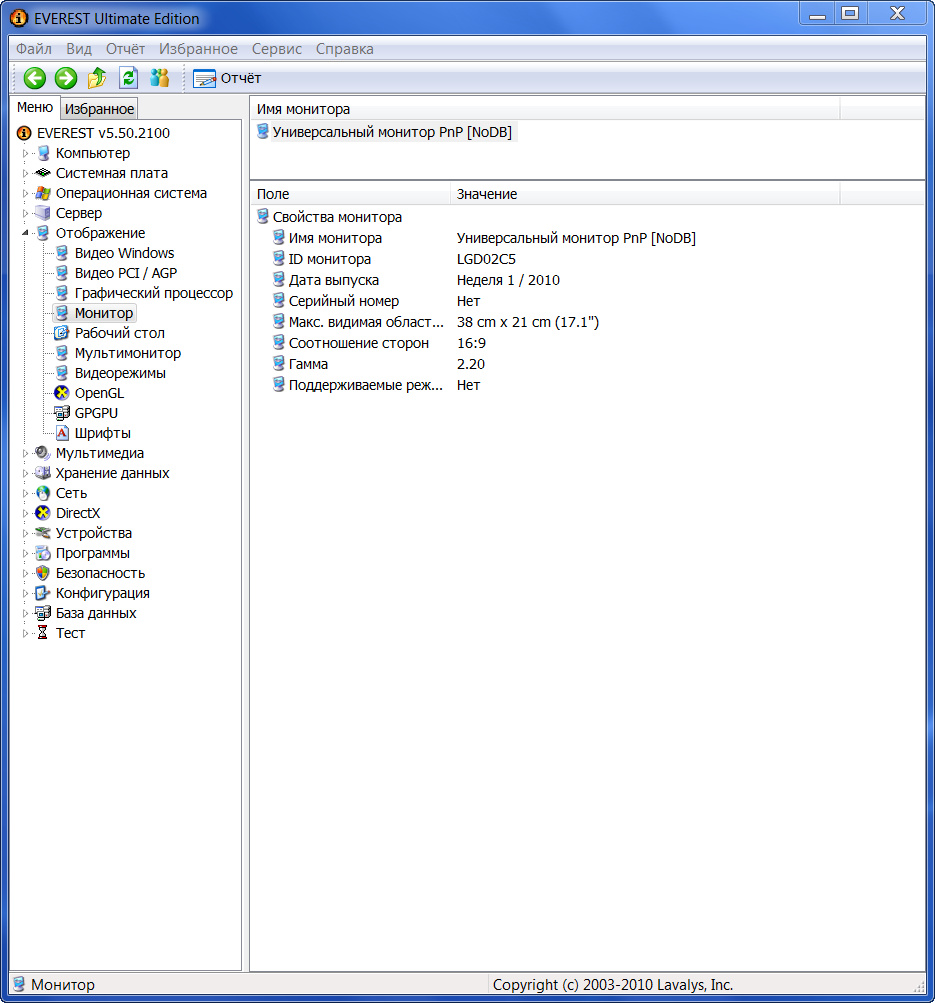This screenshot has height=1003, width=935.
Task: Collapse the Отображение tree node
Action: 26,233
